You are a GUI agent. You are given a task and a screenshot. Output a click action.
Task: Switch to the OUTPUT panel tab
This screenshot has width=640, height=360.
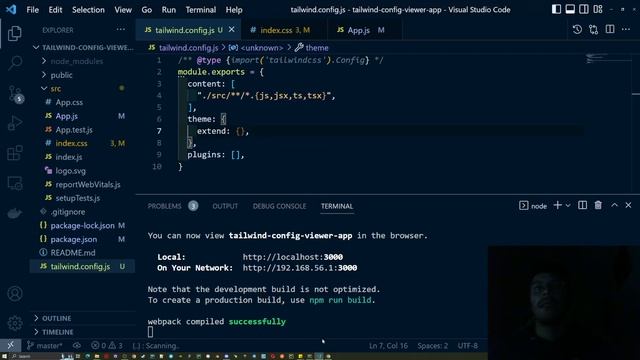225,206
